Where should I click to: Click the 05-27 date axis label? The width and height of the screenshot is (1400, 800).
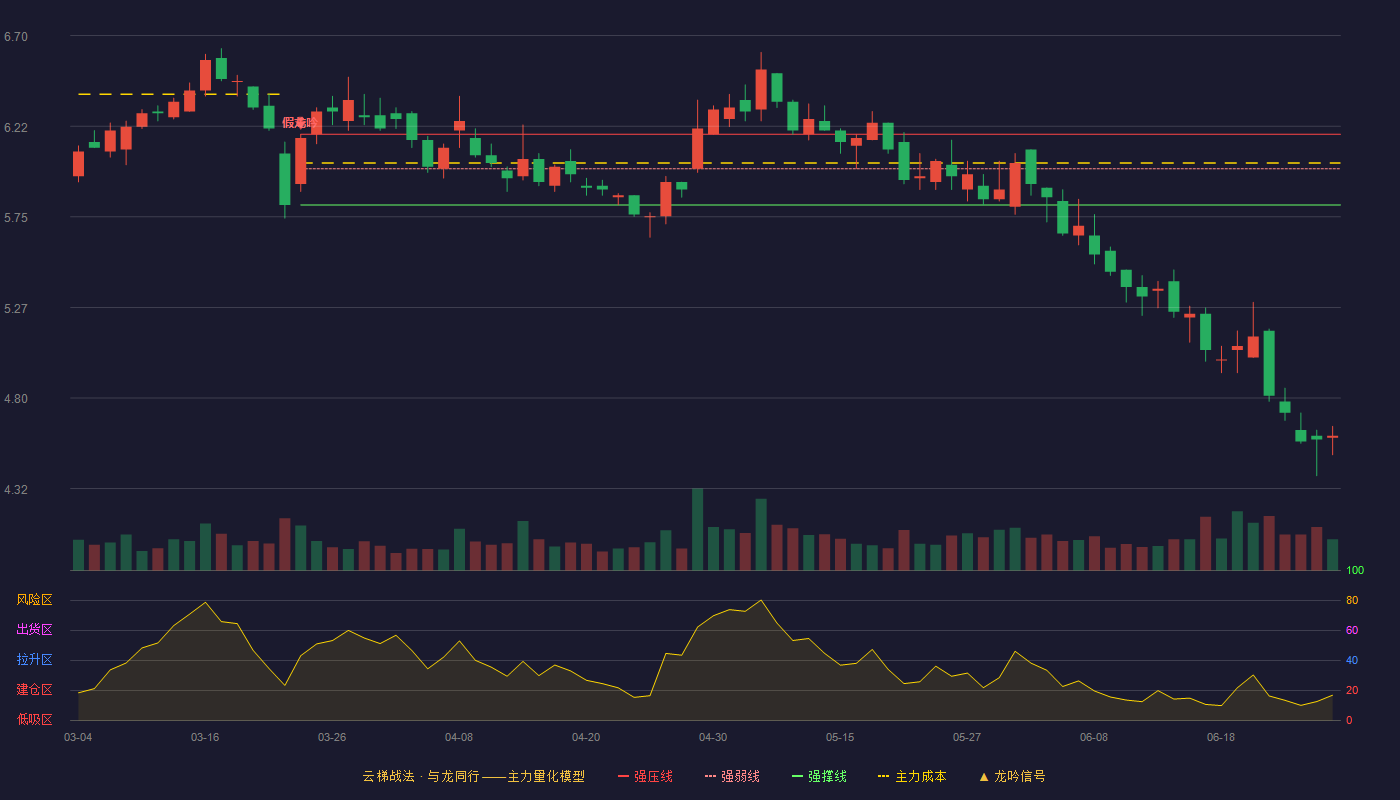(967, 737)
